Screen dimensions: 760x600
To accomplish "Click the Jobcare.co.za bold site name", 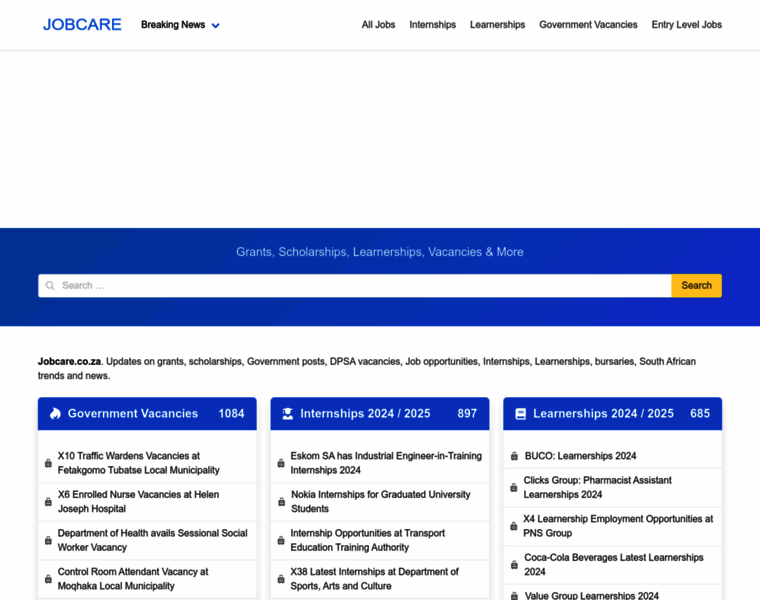I will click(69, 362).
